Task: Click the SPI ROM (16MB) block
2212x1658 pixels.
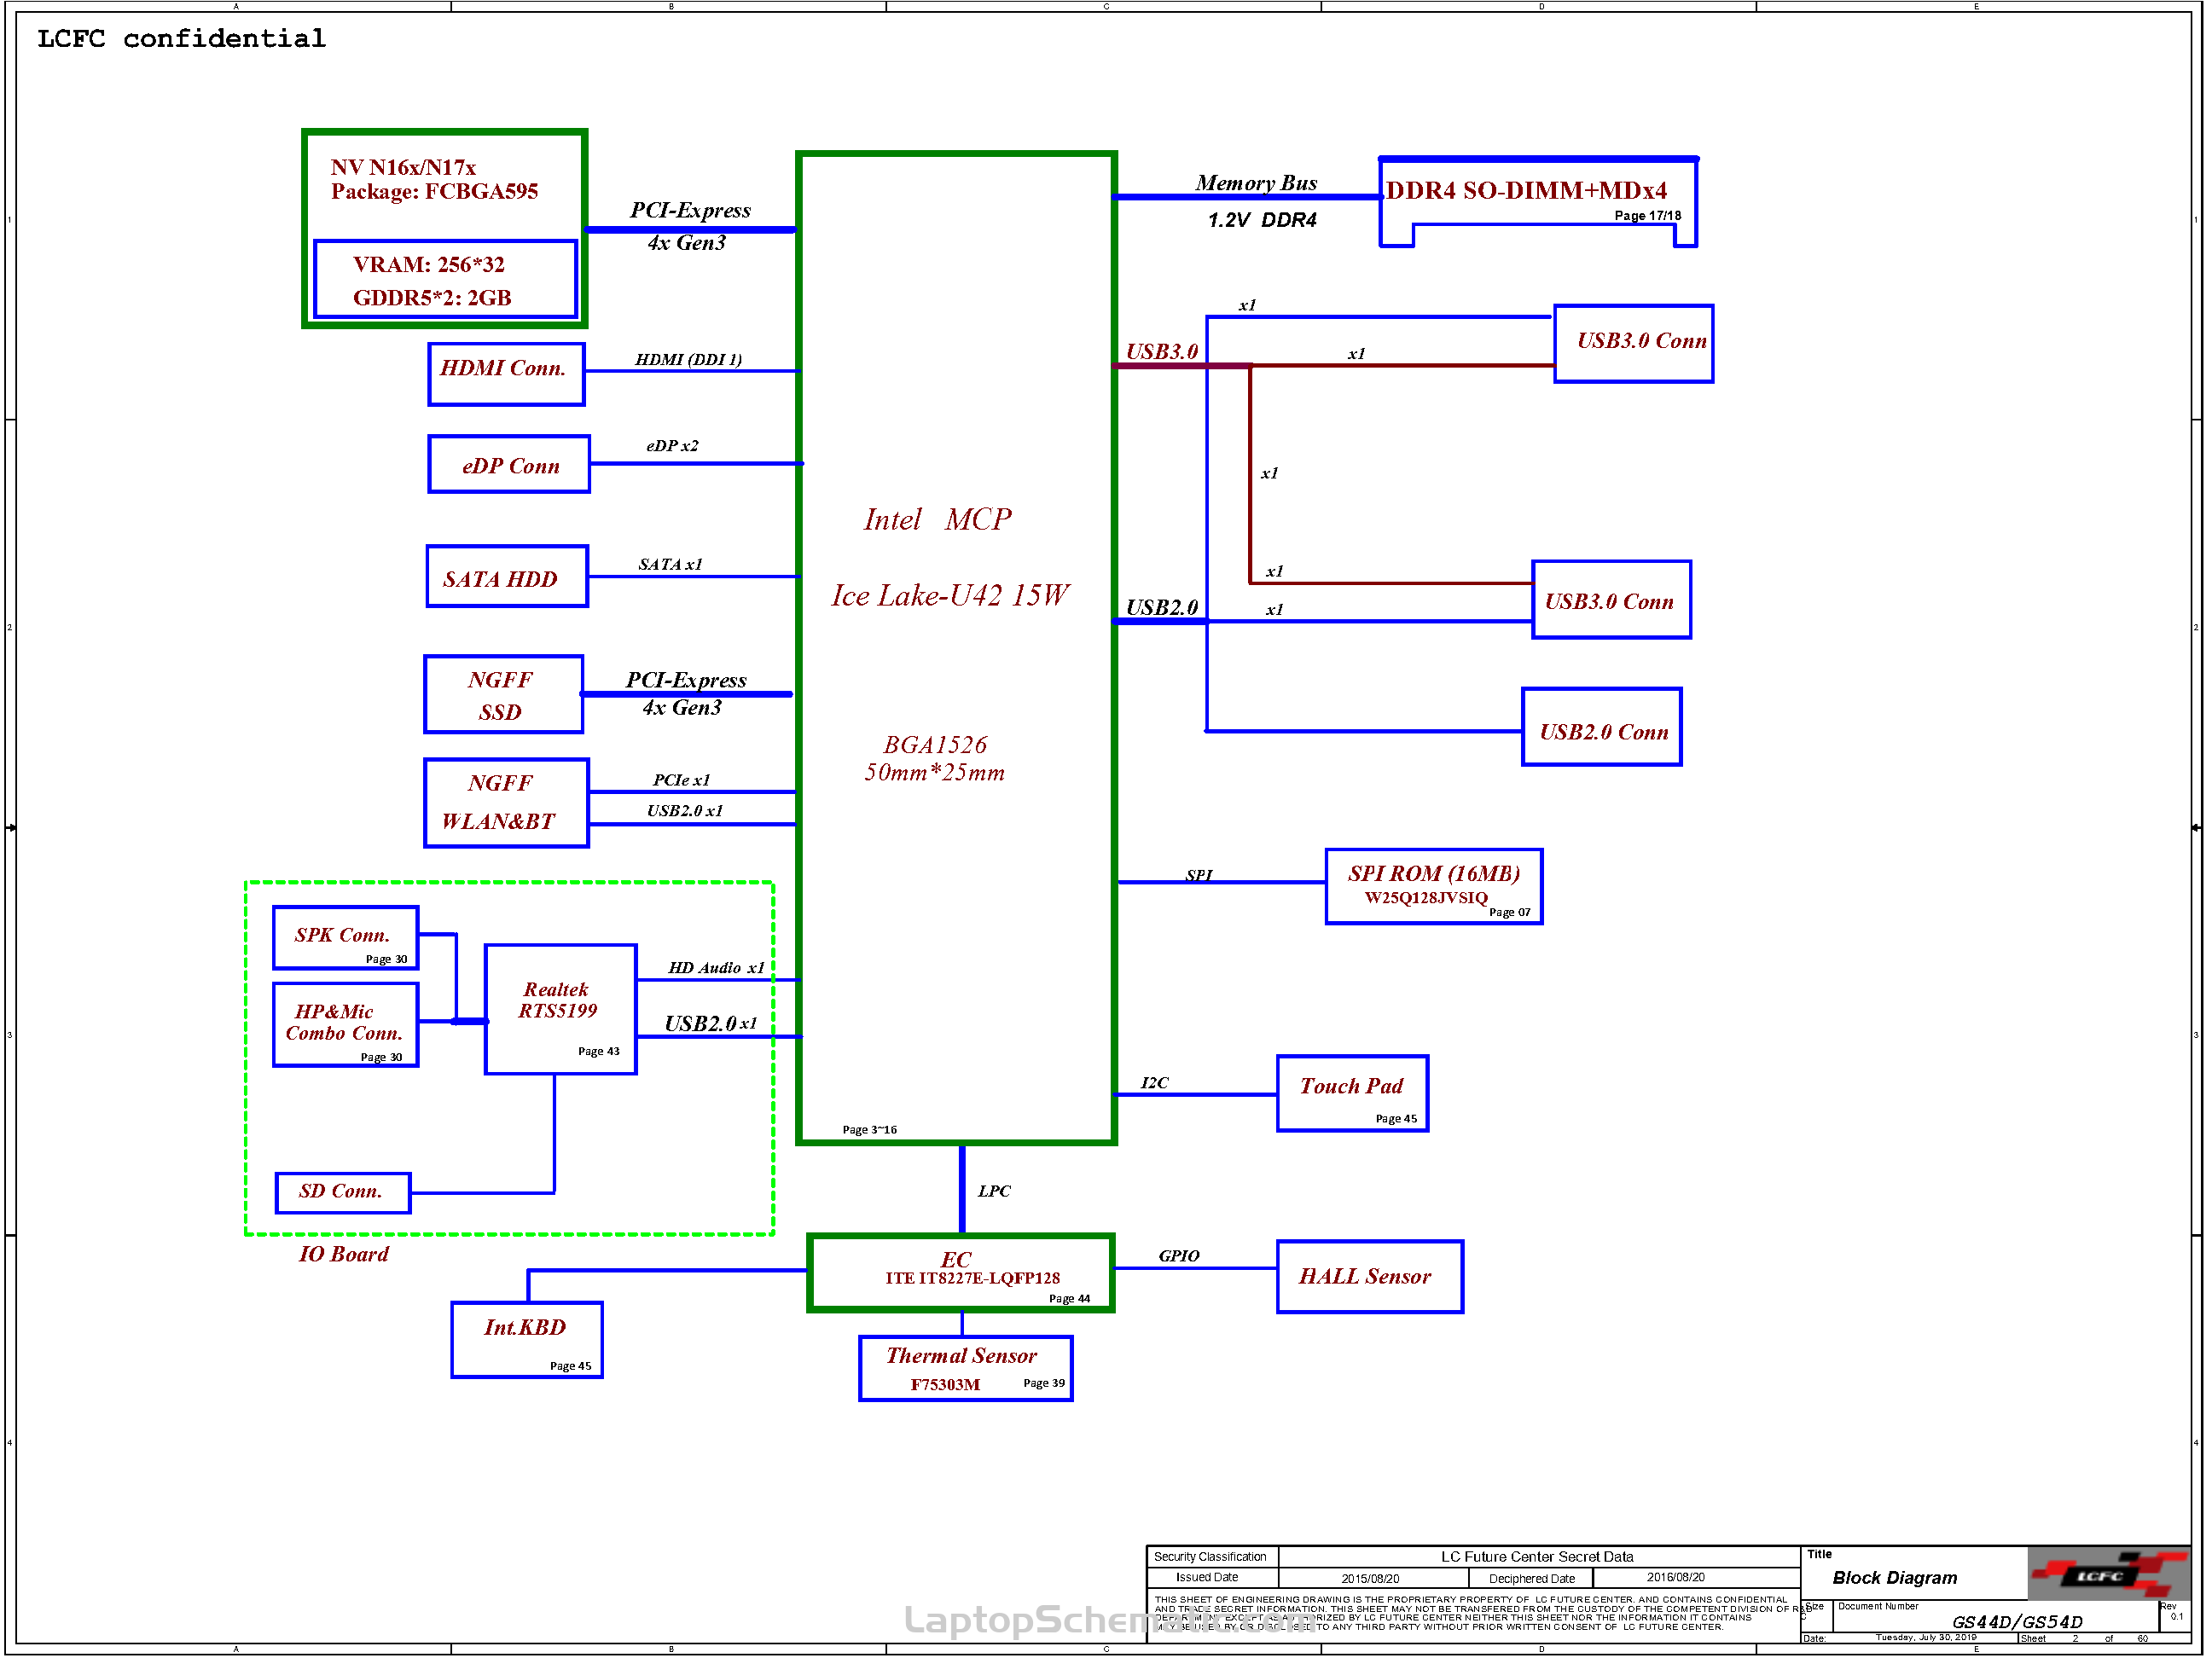Action: pyautogui.click(x=1433, y=887)
